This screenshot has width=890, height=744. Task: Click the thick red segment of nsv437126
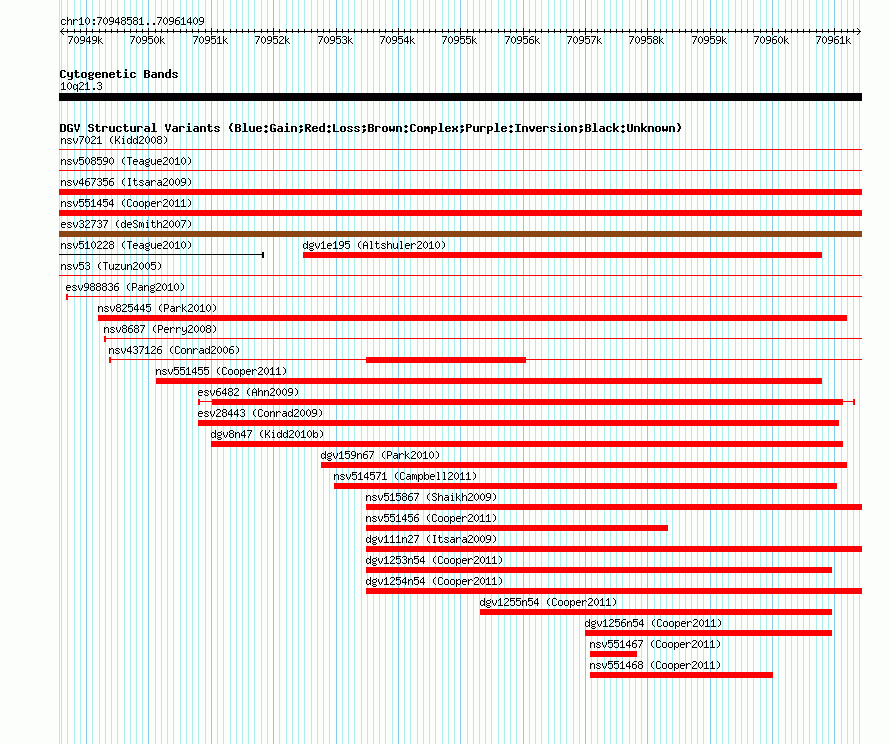(446, 360)
